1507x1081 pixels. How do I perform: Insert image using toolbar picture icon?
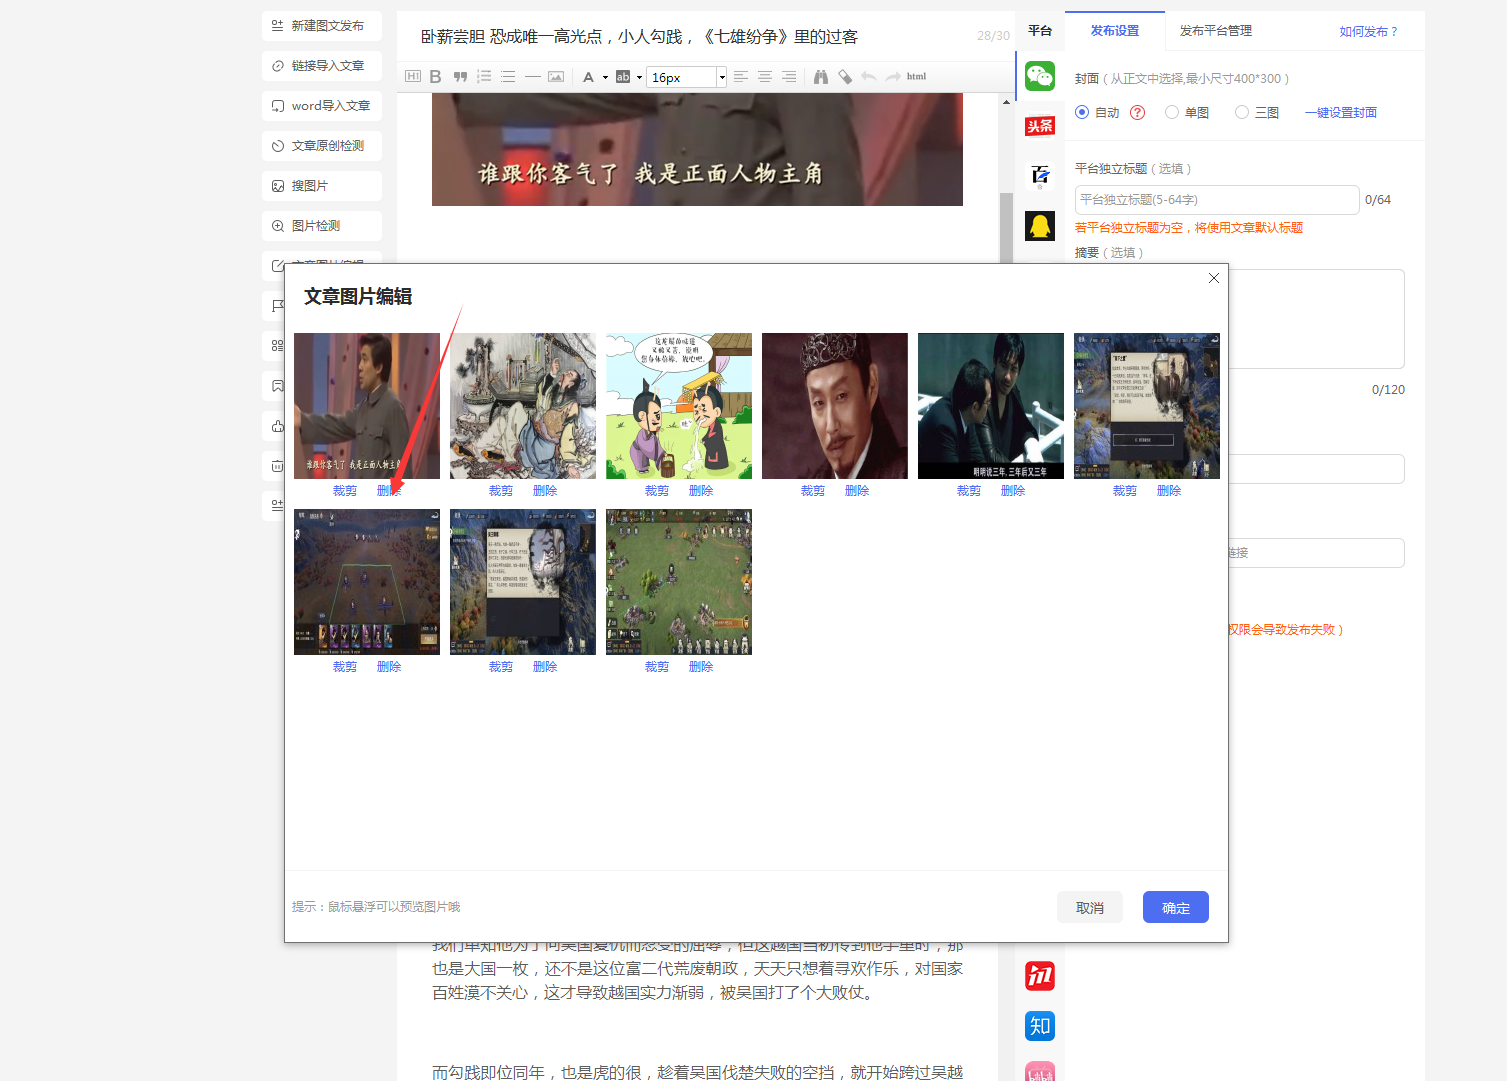556,77
